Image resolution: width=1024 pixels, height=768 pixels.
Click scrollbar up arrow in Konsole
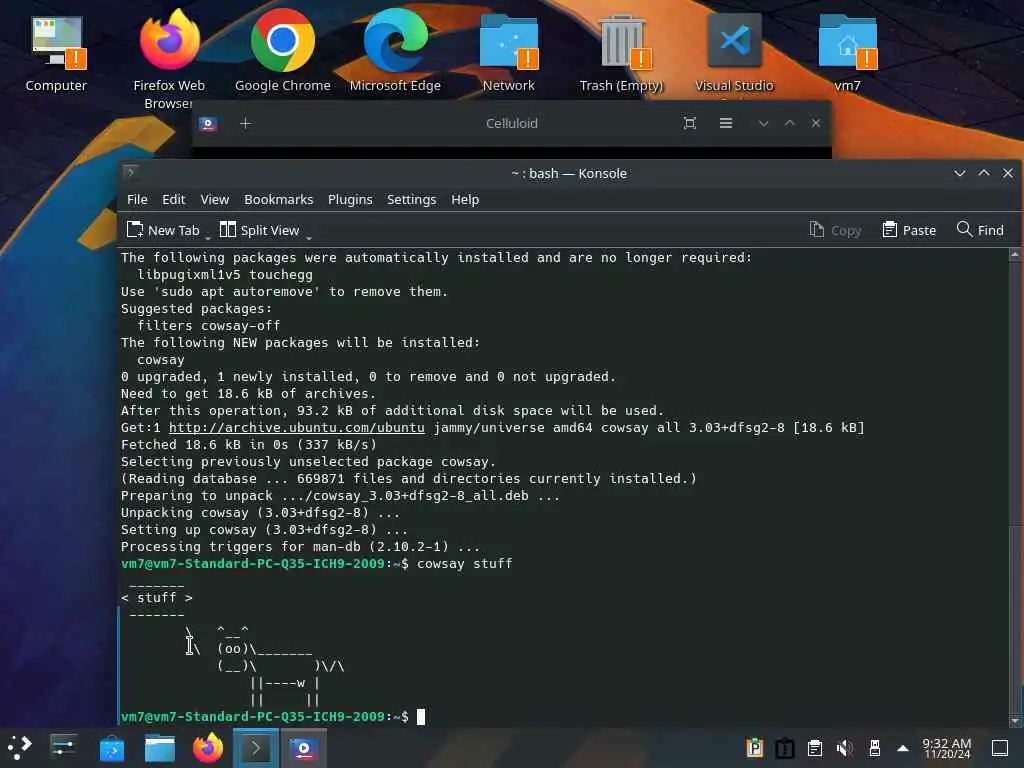coord(1014,255)
